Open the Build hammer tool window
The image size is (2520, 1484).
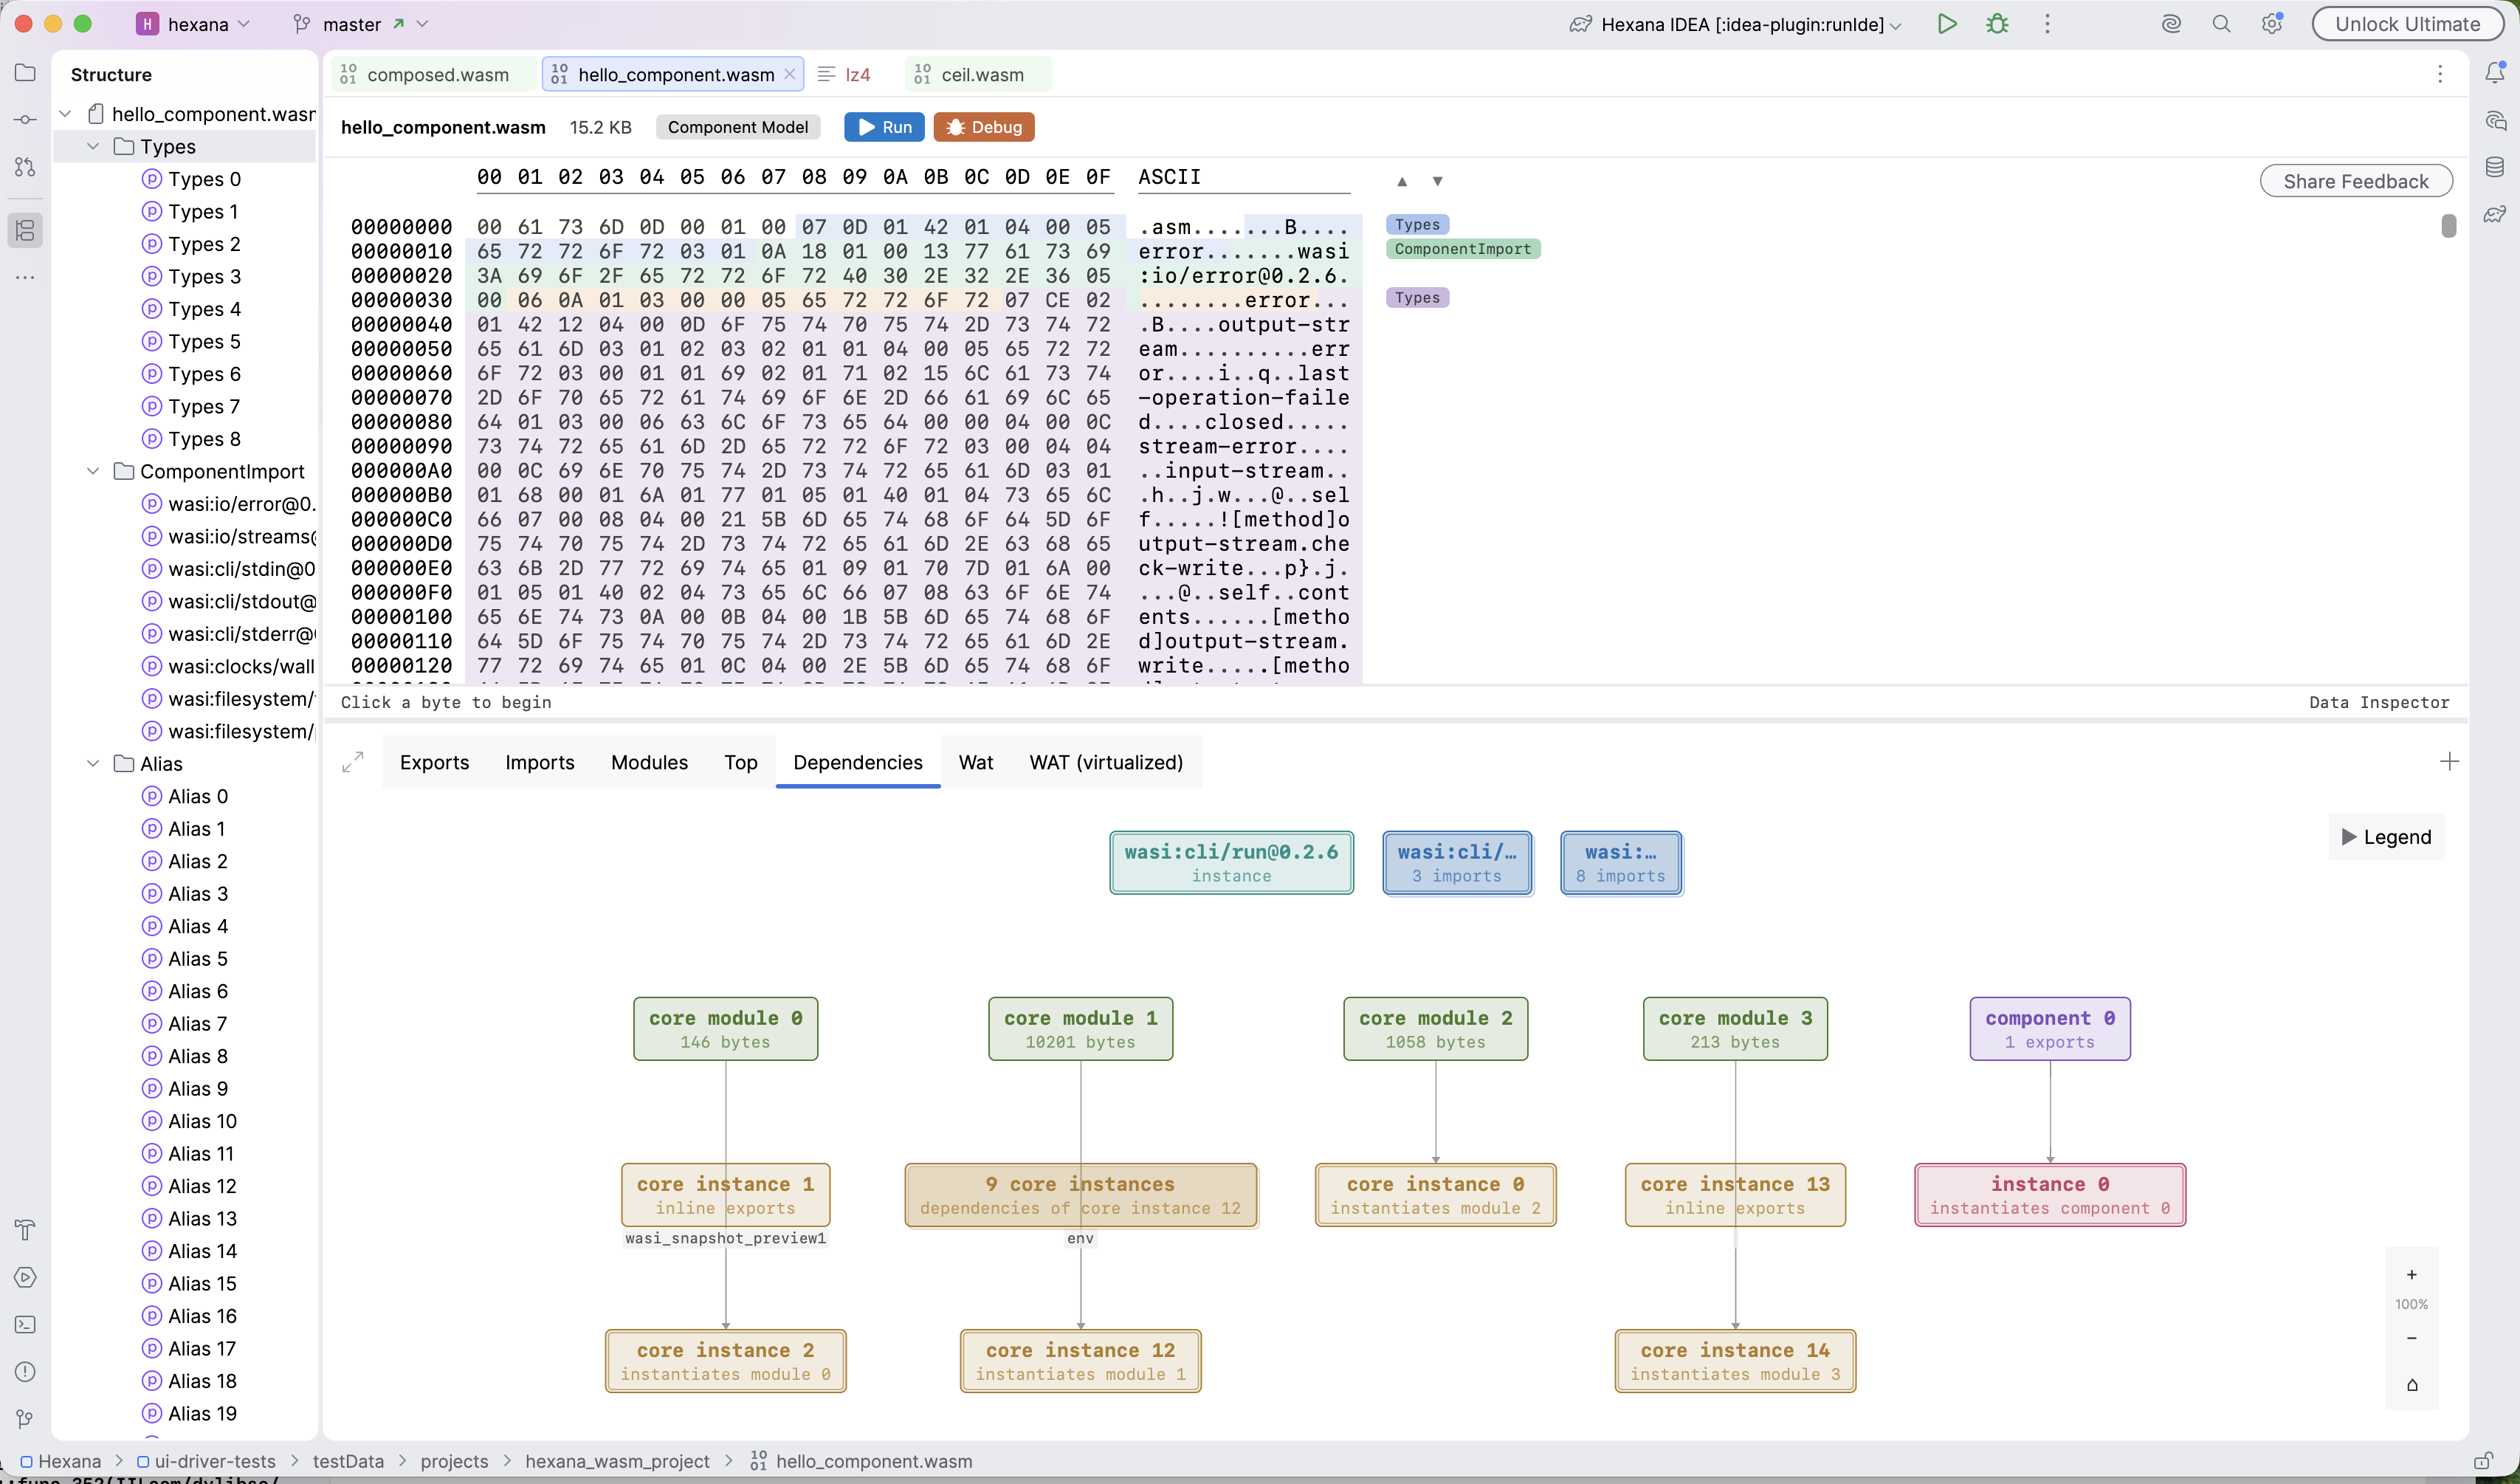click(25, 1230)
